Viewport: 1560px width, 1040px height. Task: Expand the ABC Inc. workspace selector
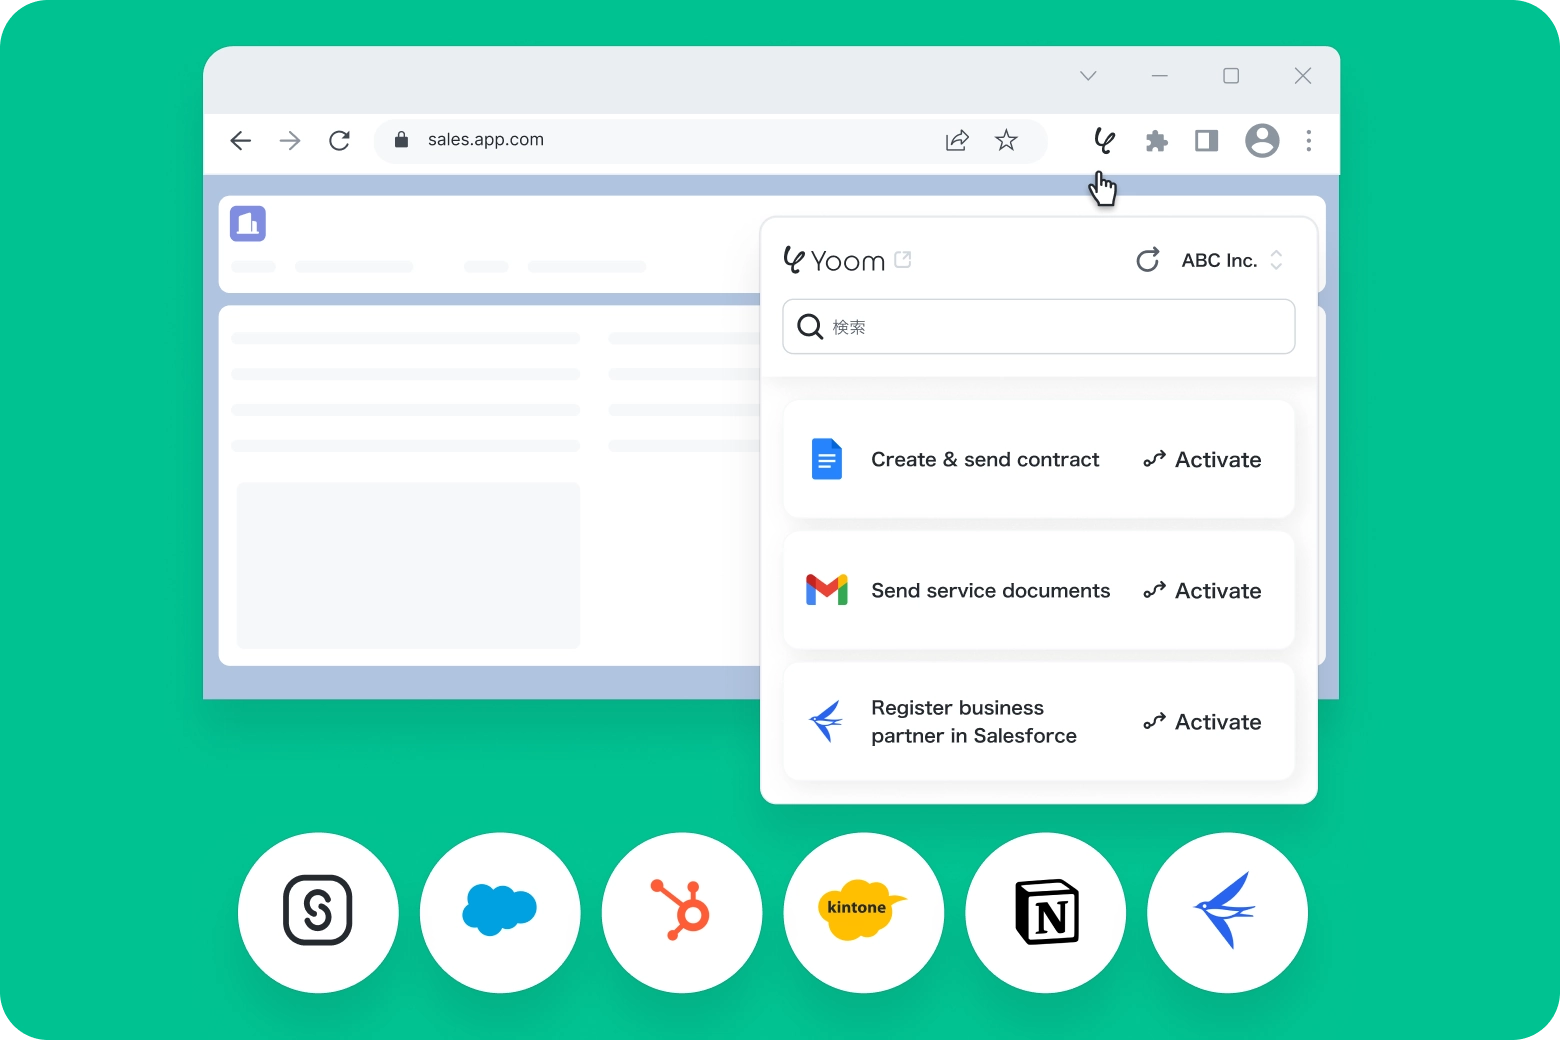[1232, 261]
